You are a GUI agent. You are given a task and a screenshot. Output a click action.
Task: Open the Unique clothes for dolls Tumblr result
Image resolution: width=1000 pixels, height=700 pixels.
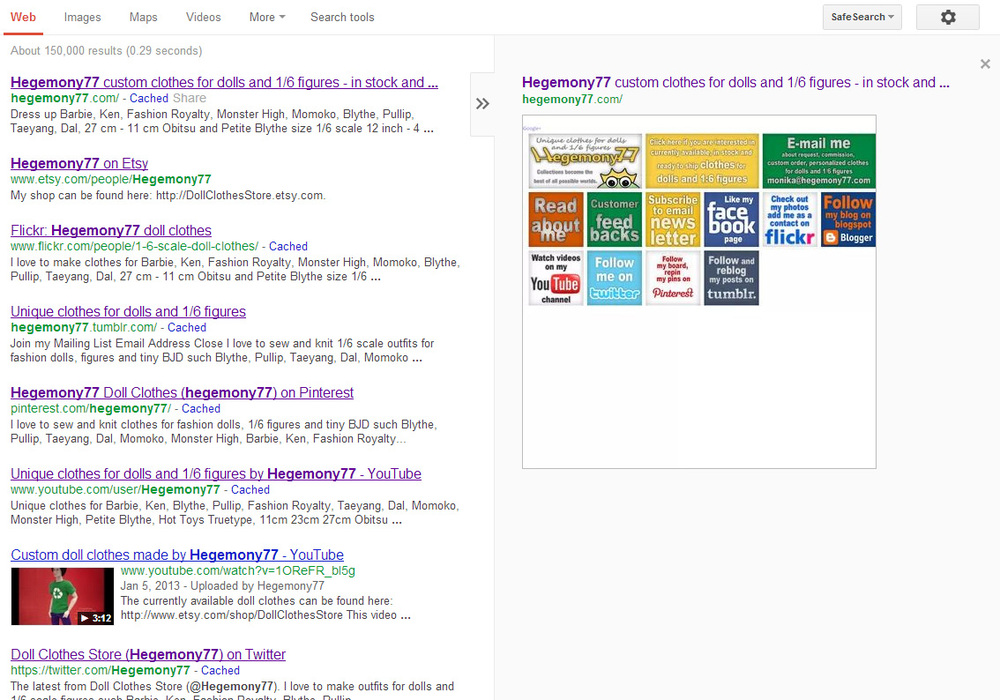[x=128, y=311]
